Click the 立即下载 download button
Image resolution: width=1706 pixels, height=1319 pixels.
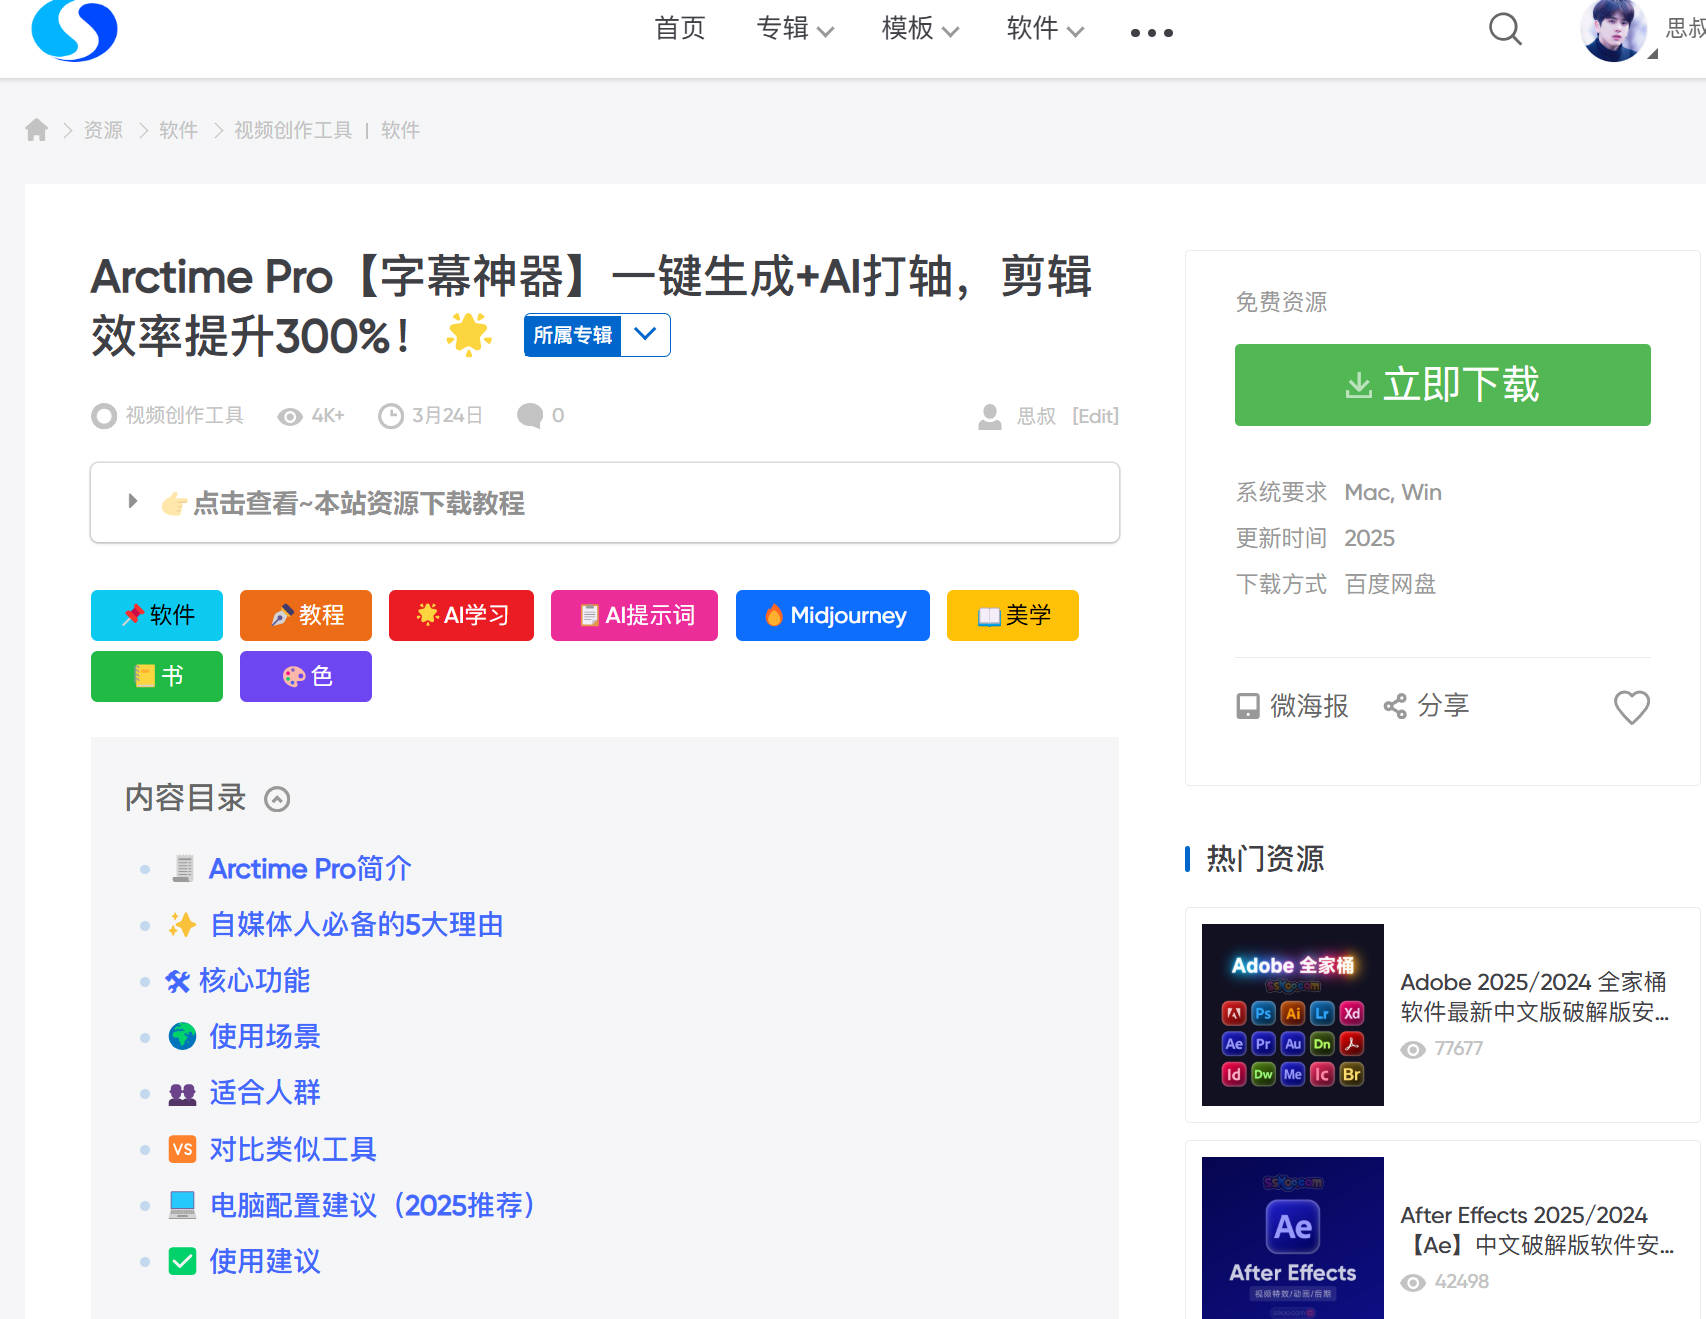[x=1441, y=385]
